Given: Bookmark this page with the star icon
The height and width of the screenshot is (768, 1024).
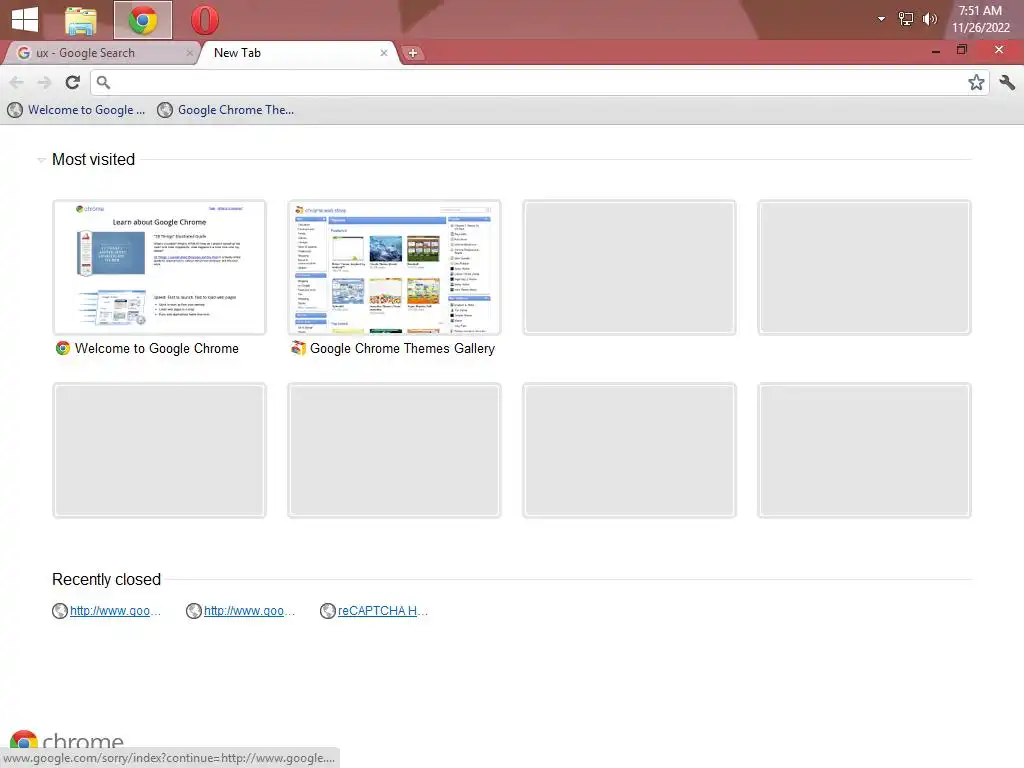Looking at the screenshot, I should click(976, 82).
